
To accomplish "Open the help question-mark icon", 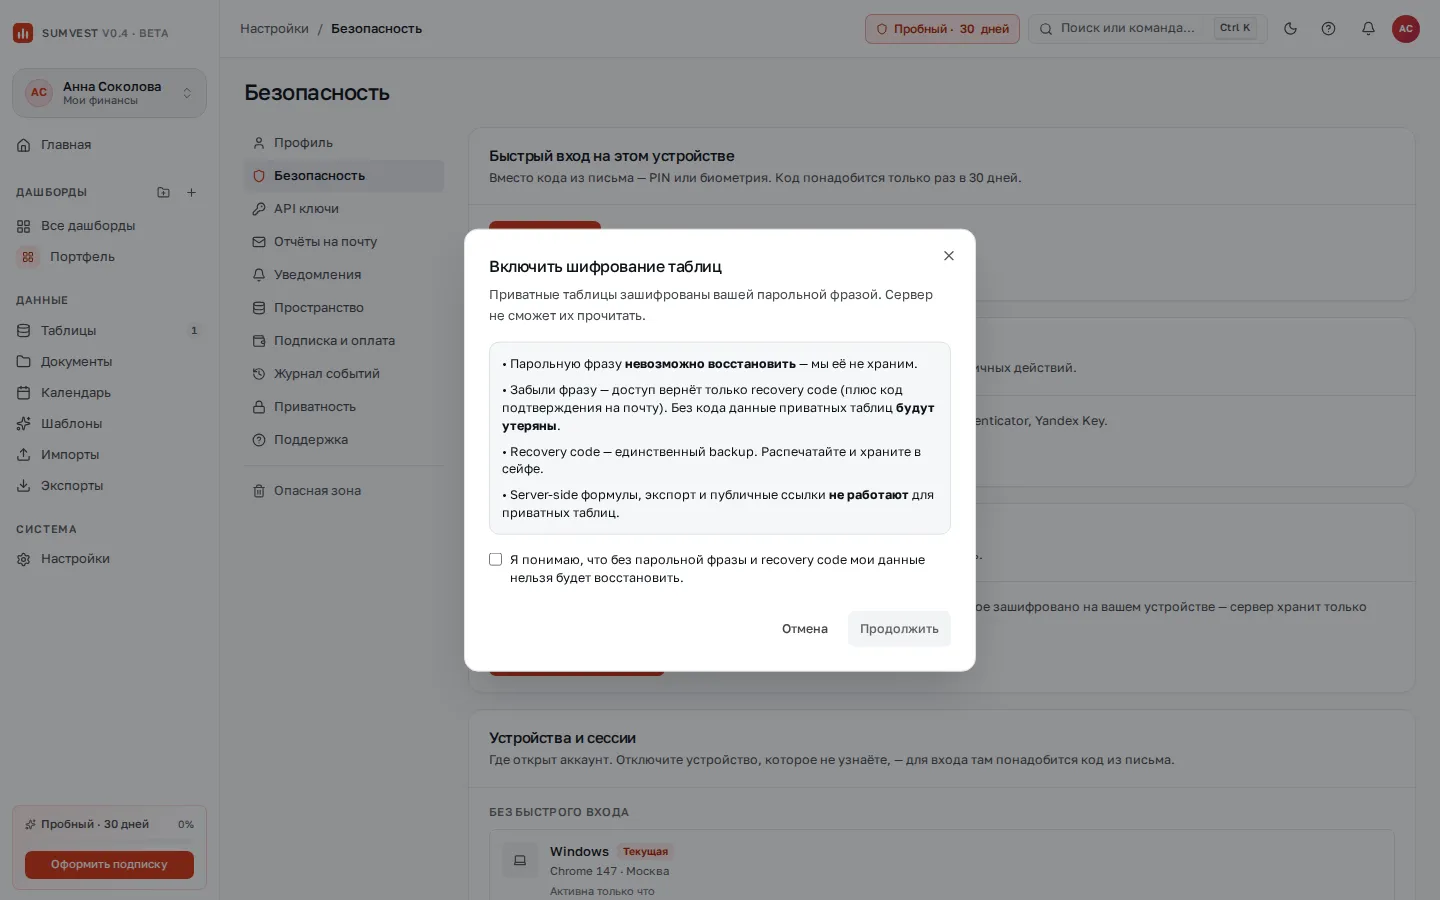I will tap(1328, 29).
